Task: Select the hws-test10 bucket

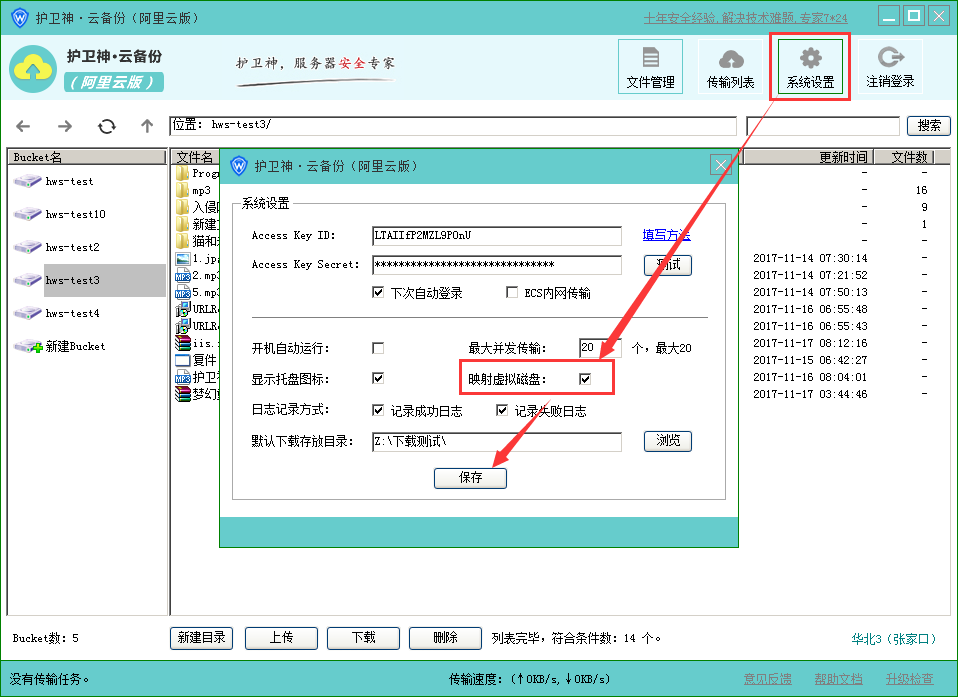Action: [x=75, y=214]
